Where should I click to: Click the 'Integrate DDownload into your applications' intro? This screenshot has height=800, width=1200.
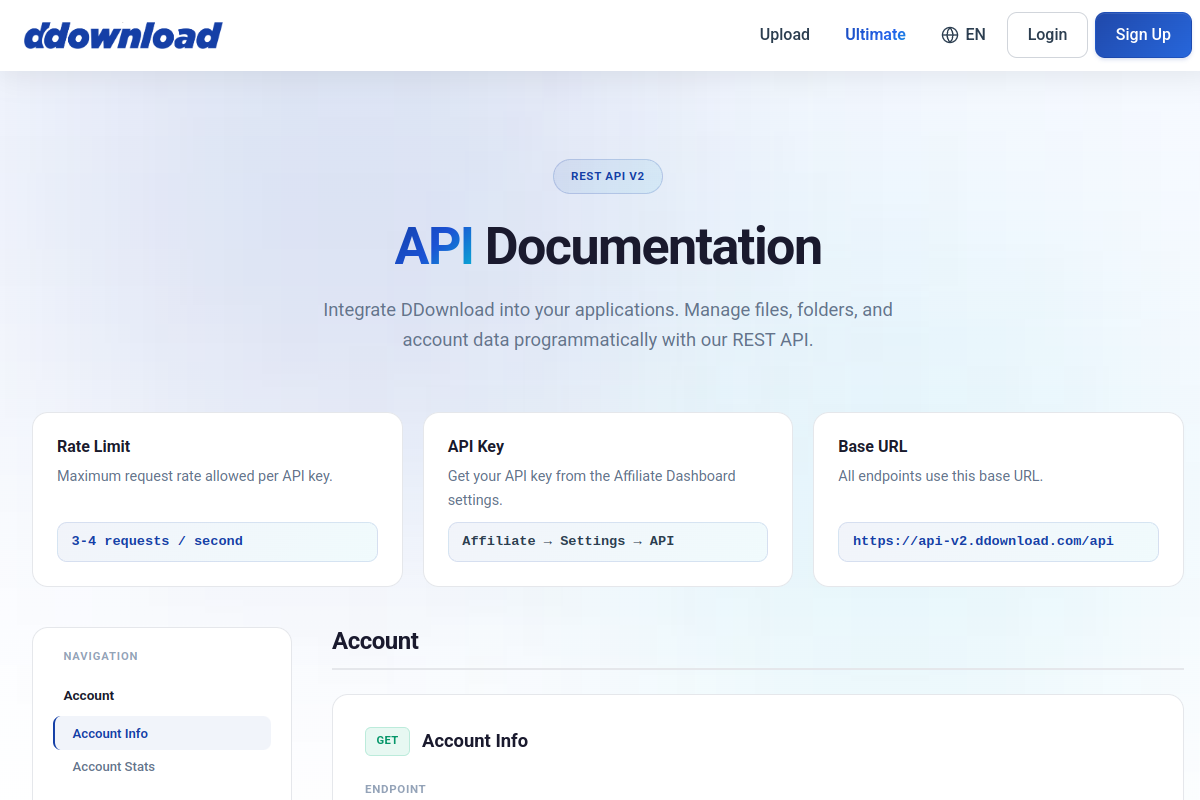(x=608, y=325)
